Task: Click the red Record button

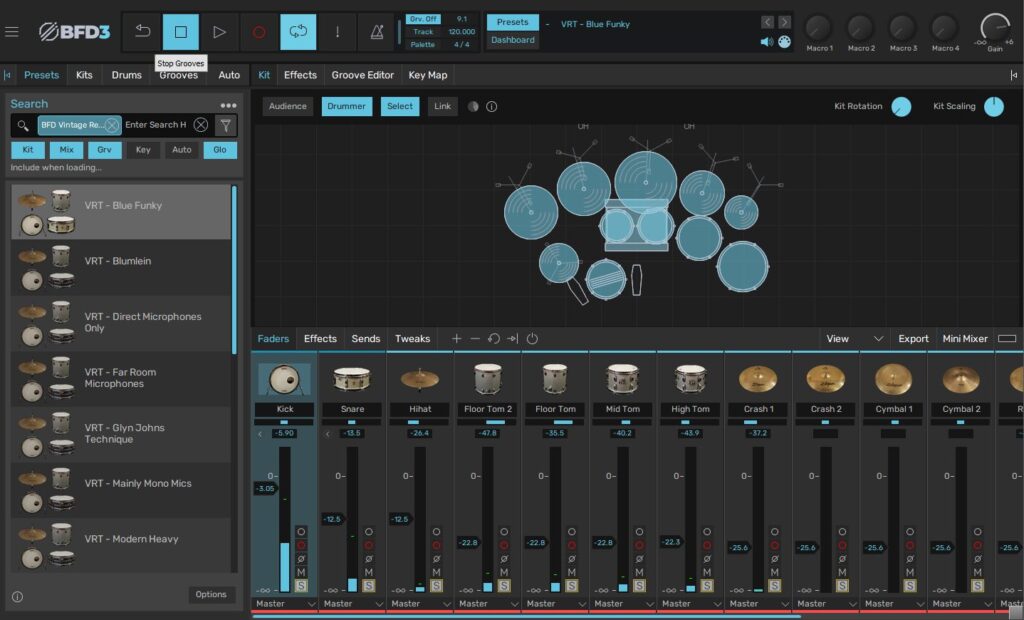Action: (x=259, y=32)
